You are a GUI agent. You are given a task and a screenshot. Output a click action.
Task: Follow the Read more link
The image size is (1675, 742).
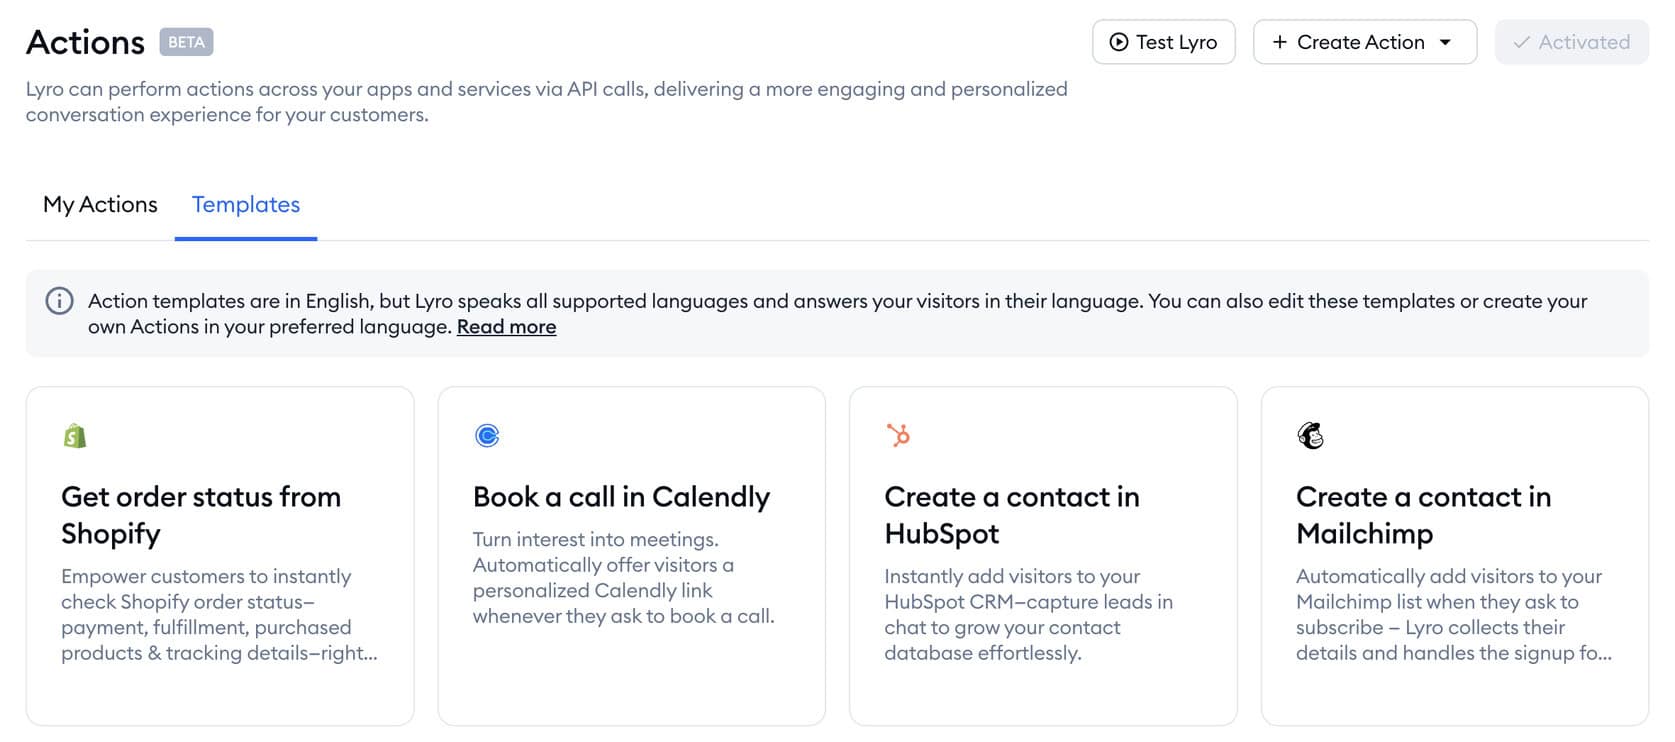tap(506, 327)
